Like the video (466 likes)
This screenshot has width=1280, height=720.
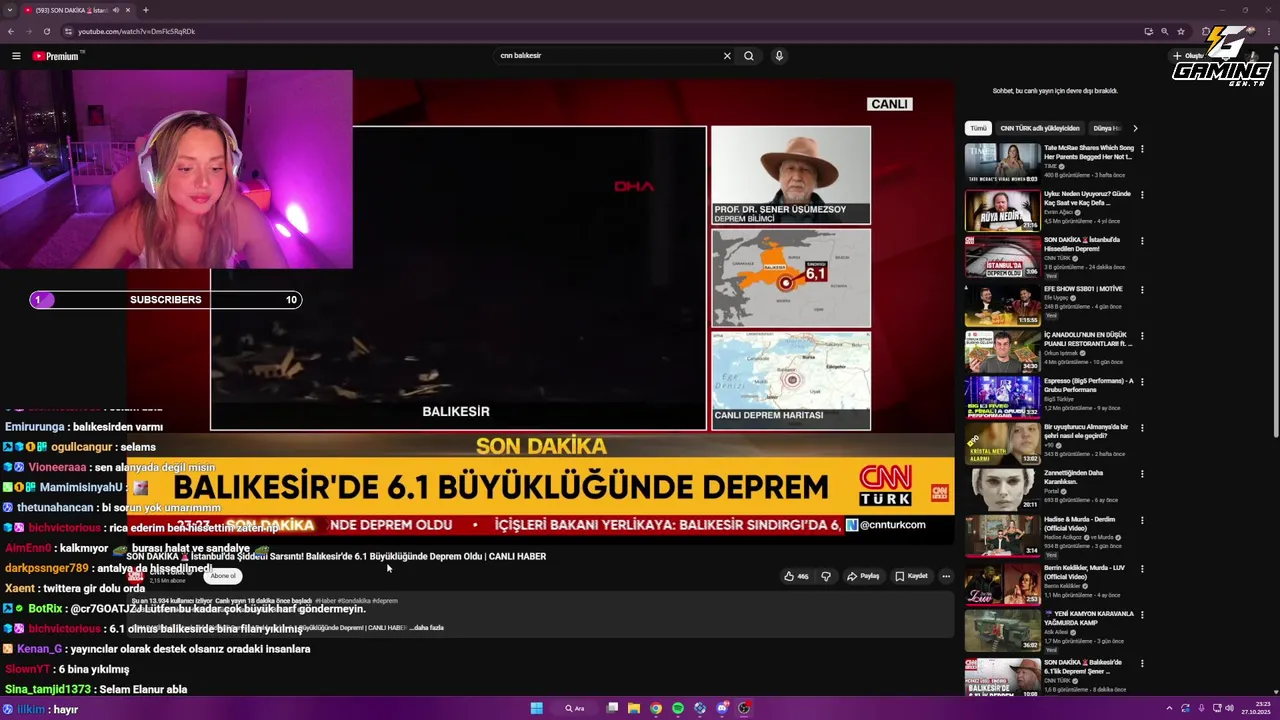796,576
